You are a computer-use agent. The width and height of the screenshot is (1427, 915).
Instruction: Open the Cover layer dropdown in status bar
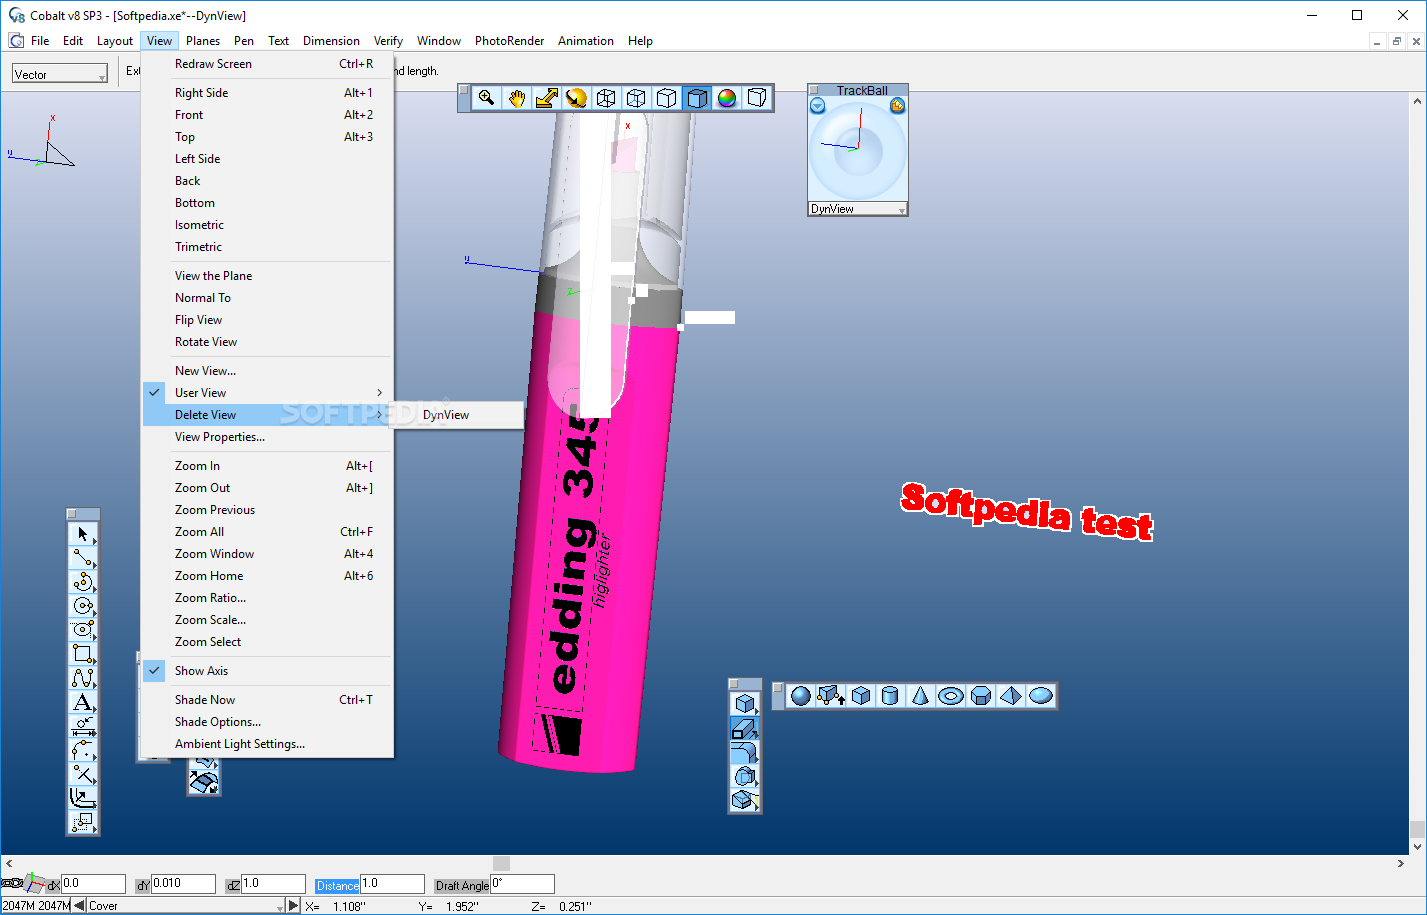click(x=186, y=906)
